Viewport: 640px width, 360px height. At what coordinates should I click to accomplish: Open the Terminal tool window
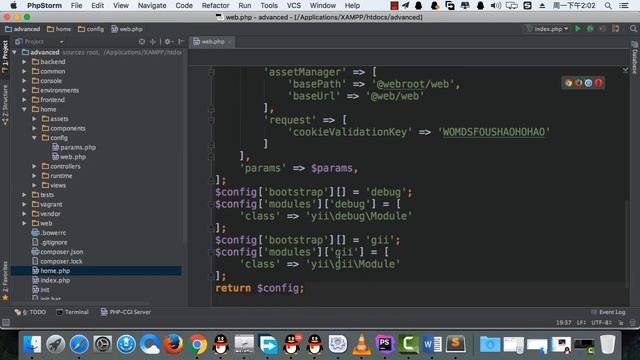(x=72, y=312)
